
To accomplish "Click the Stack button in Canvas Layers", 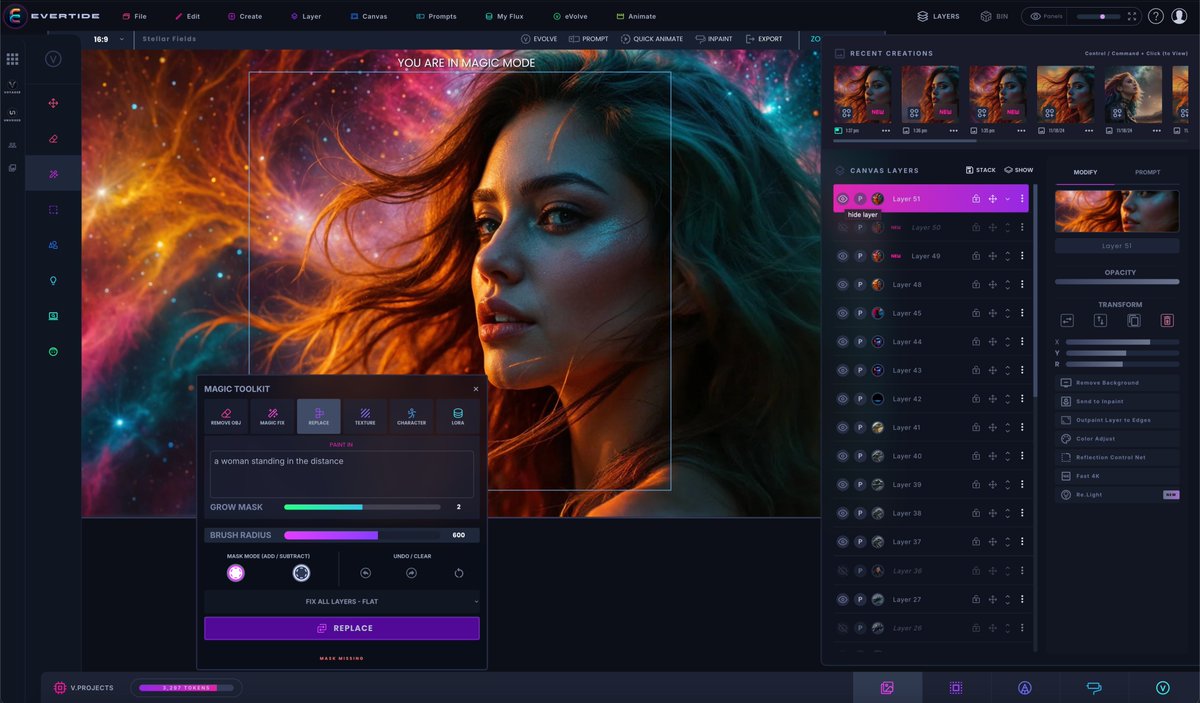I will click(980, 170).
